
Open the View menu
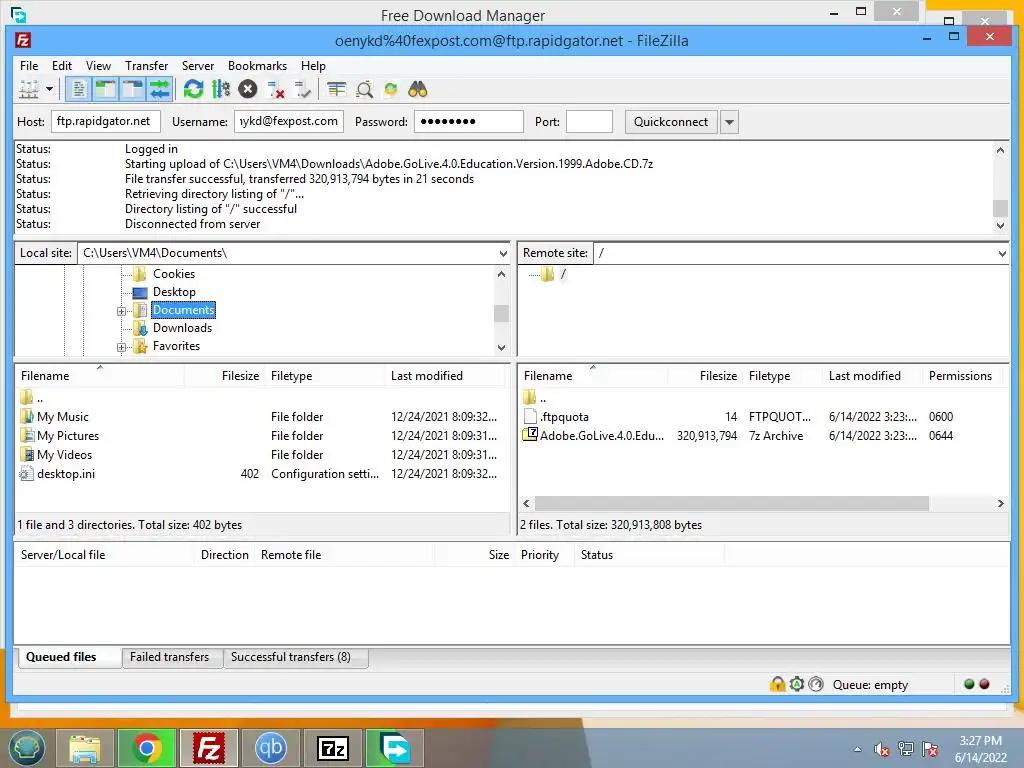point(98,66)
